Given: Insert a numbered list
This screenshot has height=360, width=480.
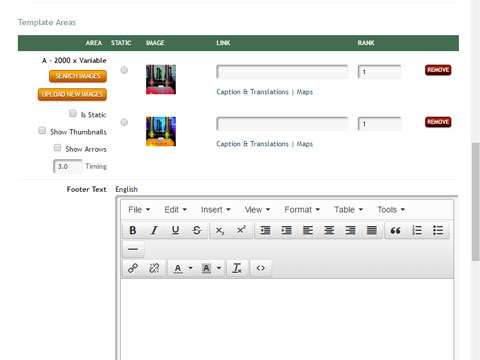Looking at the screenshot, I should point(417,230).
